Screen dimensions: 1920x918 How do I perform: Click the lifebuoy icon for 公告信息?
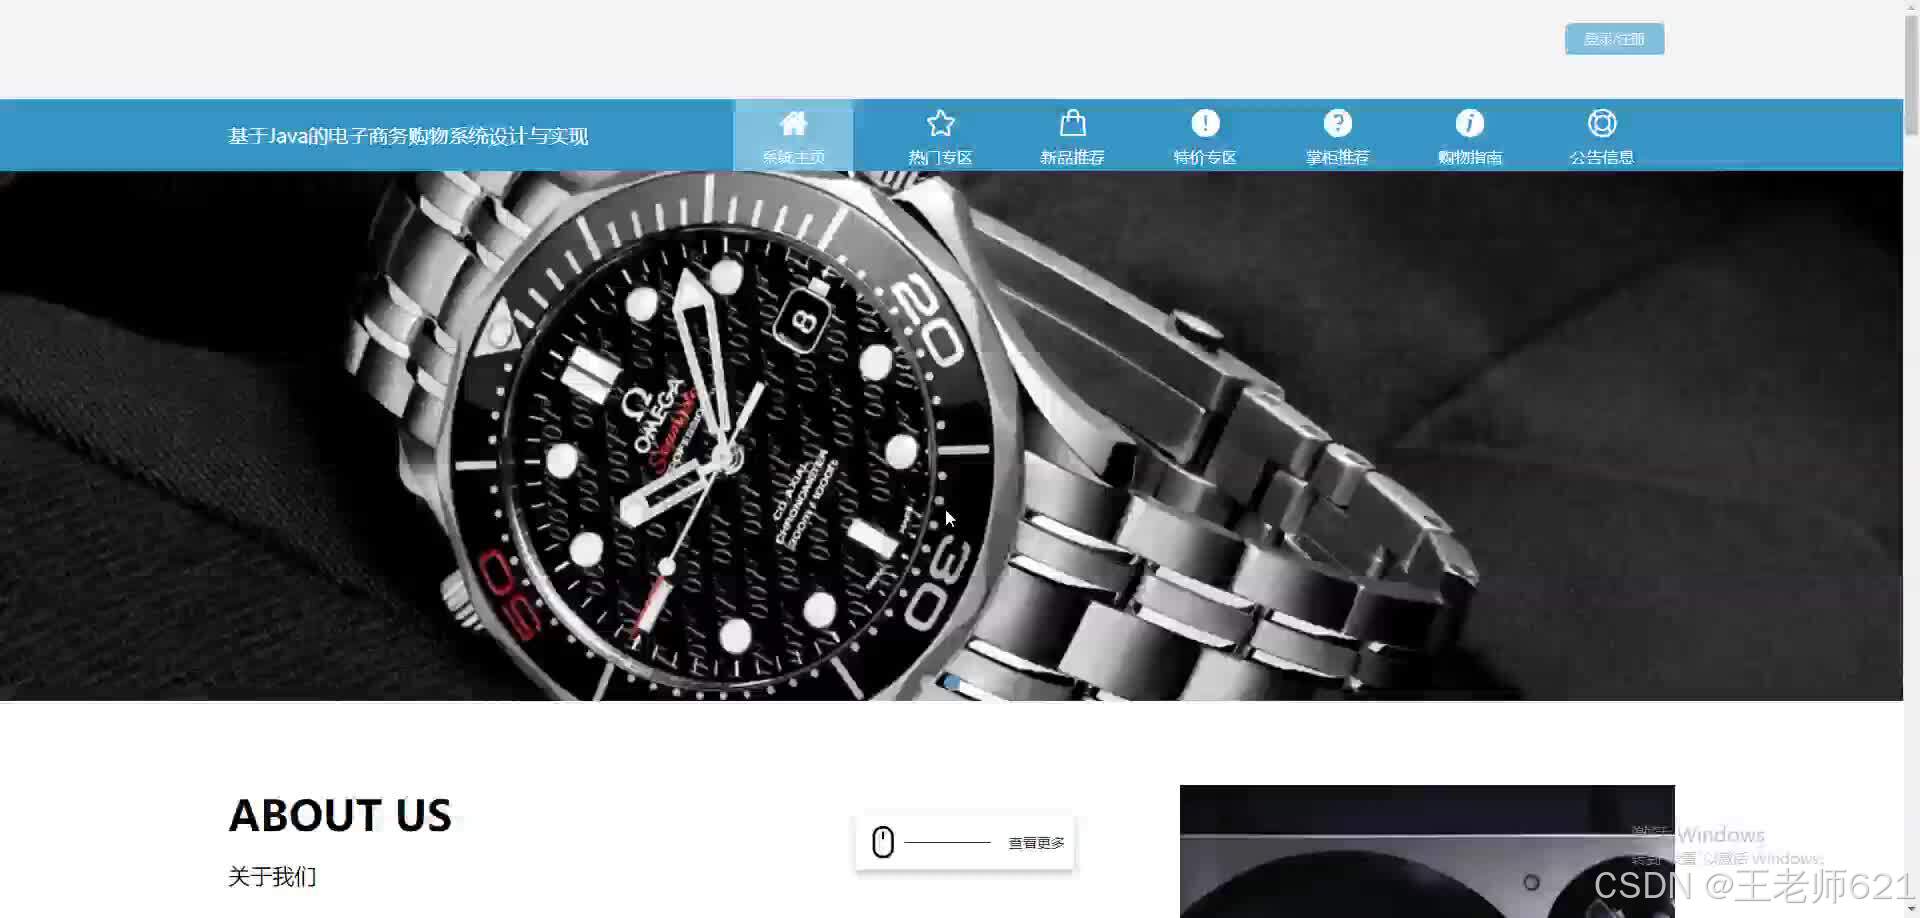point(1601,123)
